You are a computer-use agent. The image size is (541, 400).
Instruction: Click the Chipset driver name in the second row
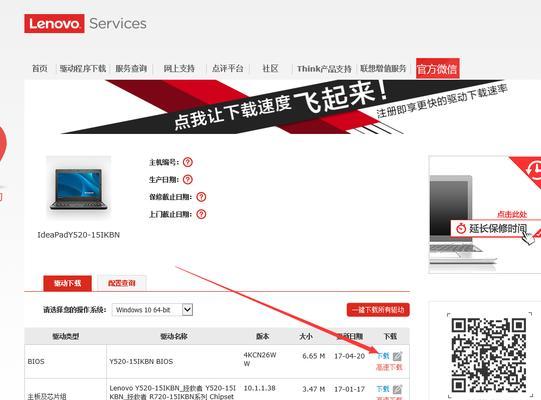point(172,392)
